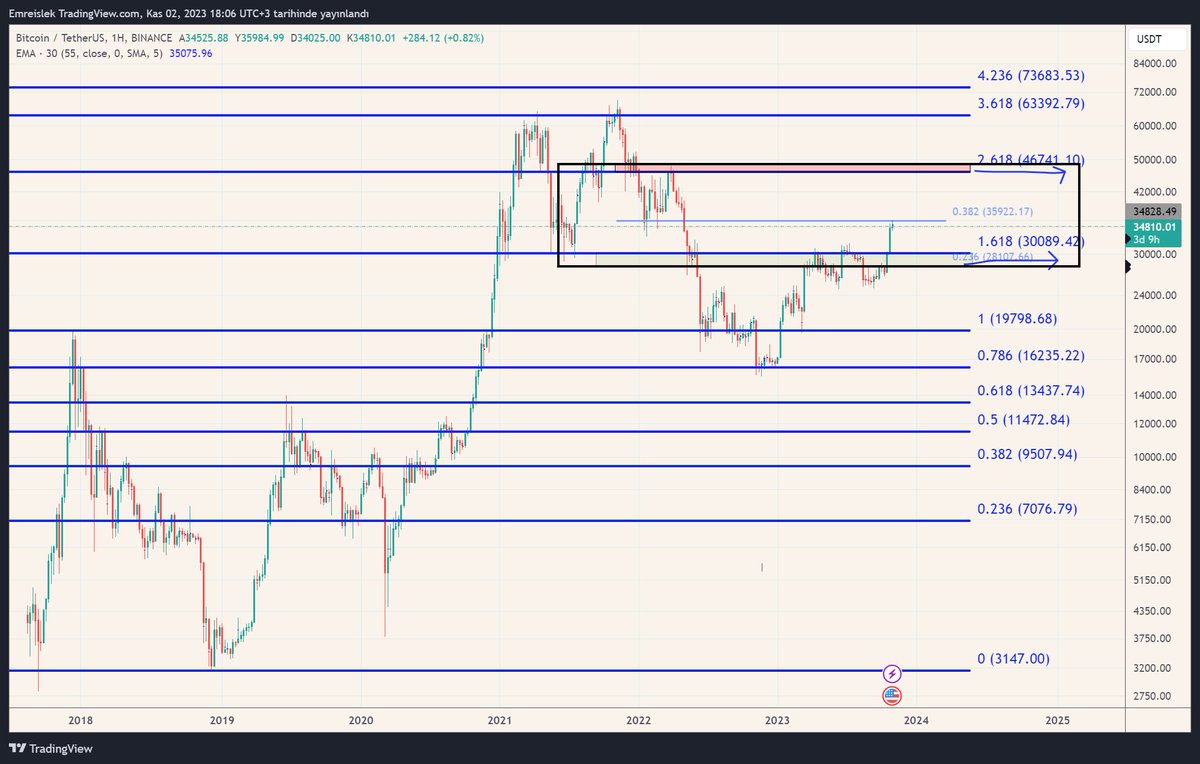Viewport: 1200px width, 764px height.
Task: Click 5150.00 on the price axis
Action: point(1154,580)
